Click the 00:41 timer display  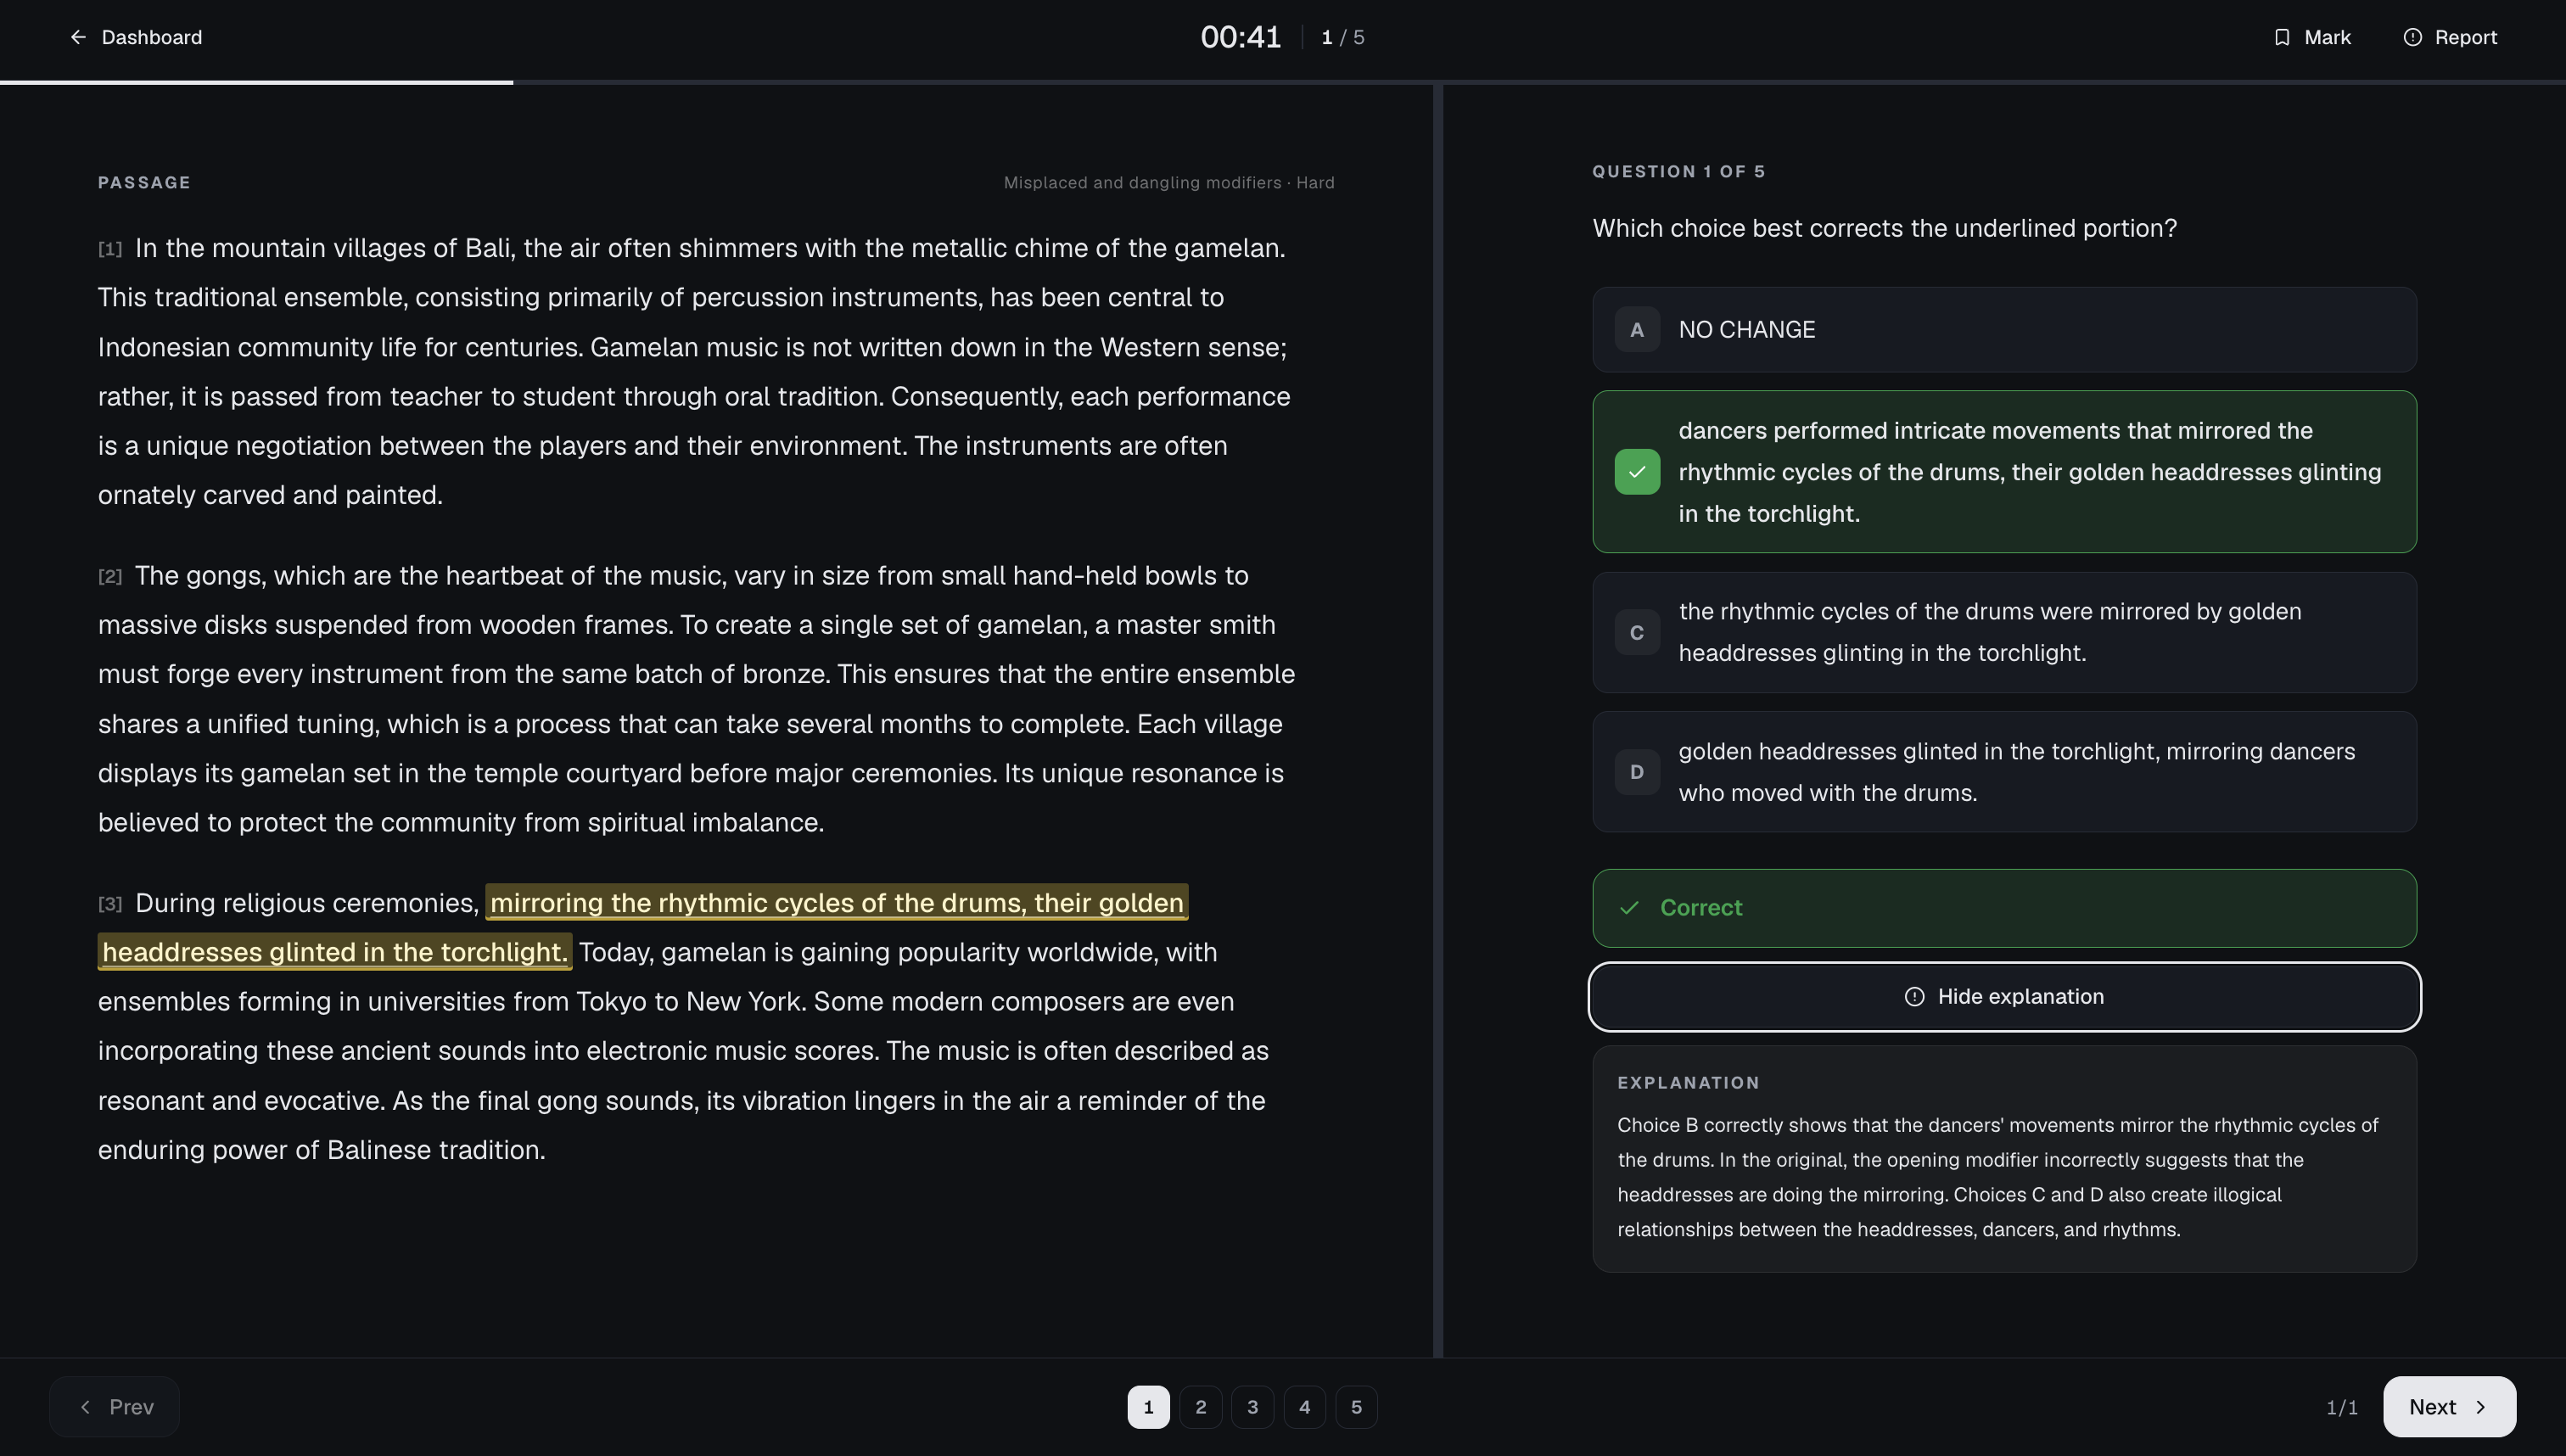(x=1240, y=37)
